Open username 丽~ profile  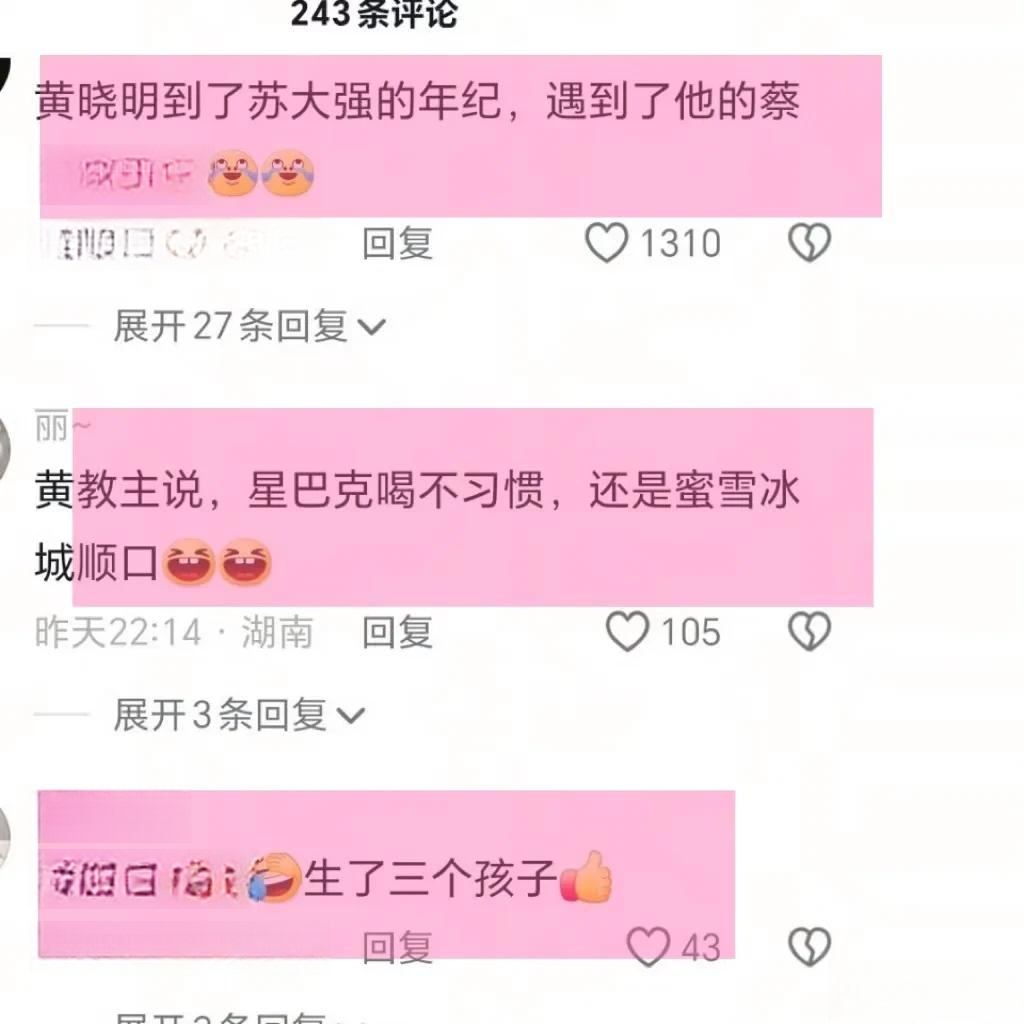coord(63,428)
